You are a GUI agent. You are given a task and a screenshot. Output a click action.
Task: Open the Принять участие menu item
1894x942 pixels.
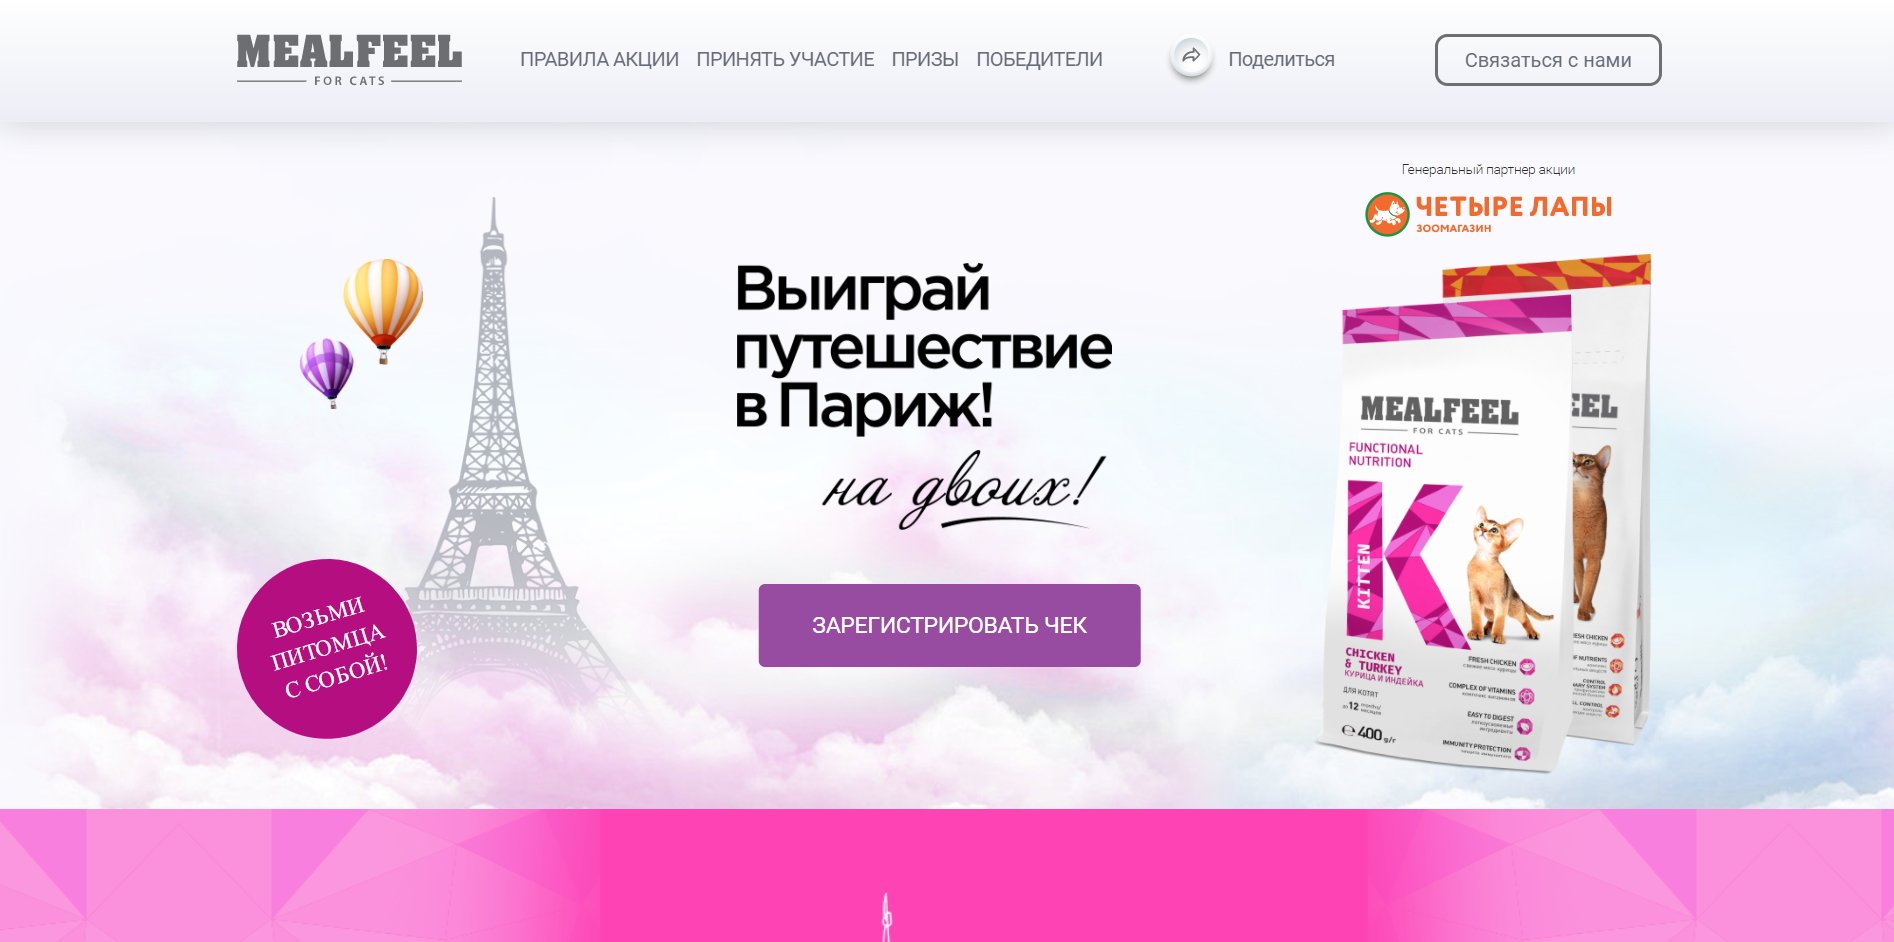pyautogui.click(x=785, y=60)
